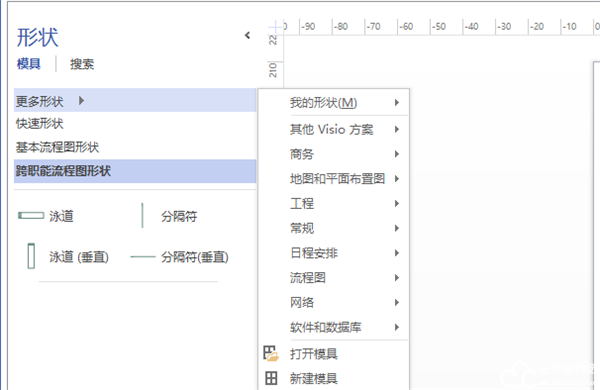Open the 网络 submenu

[x=334, y=302]
